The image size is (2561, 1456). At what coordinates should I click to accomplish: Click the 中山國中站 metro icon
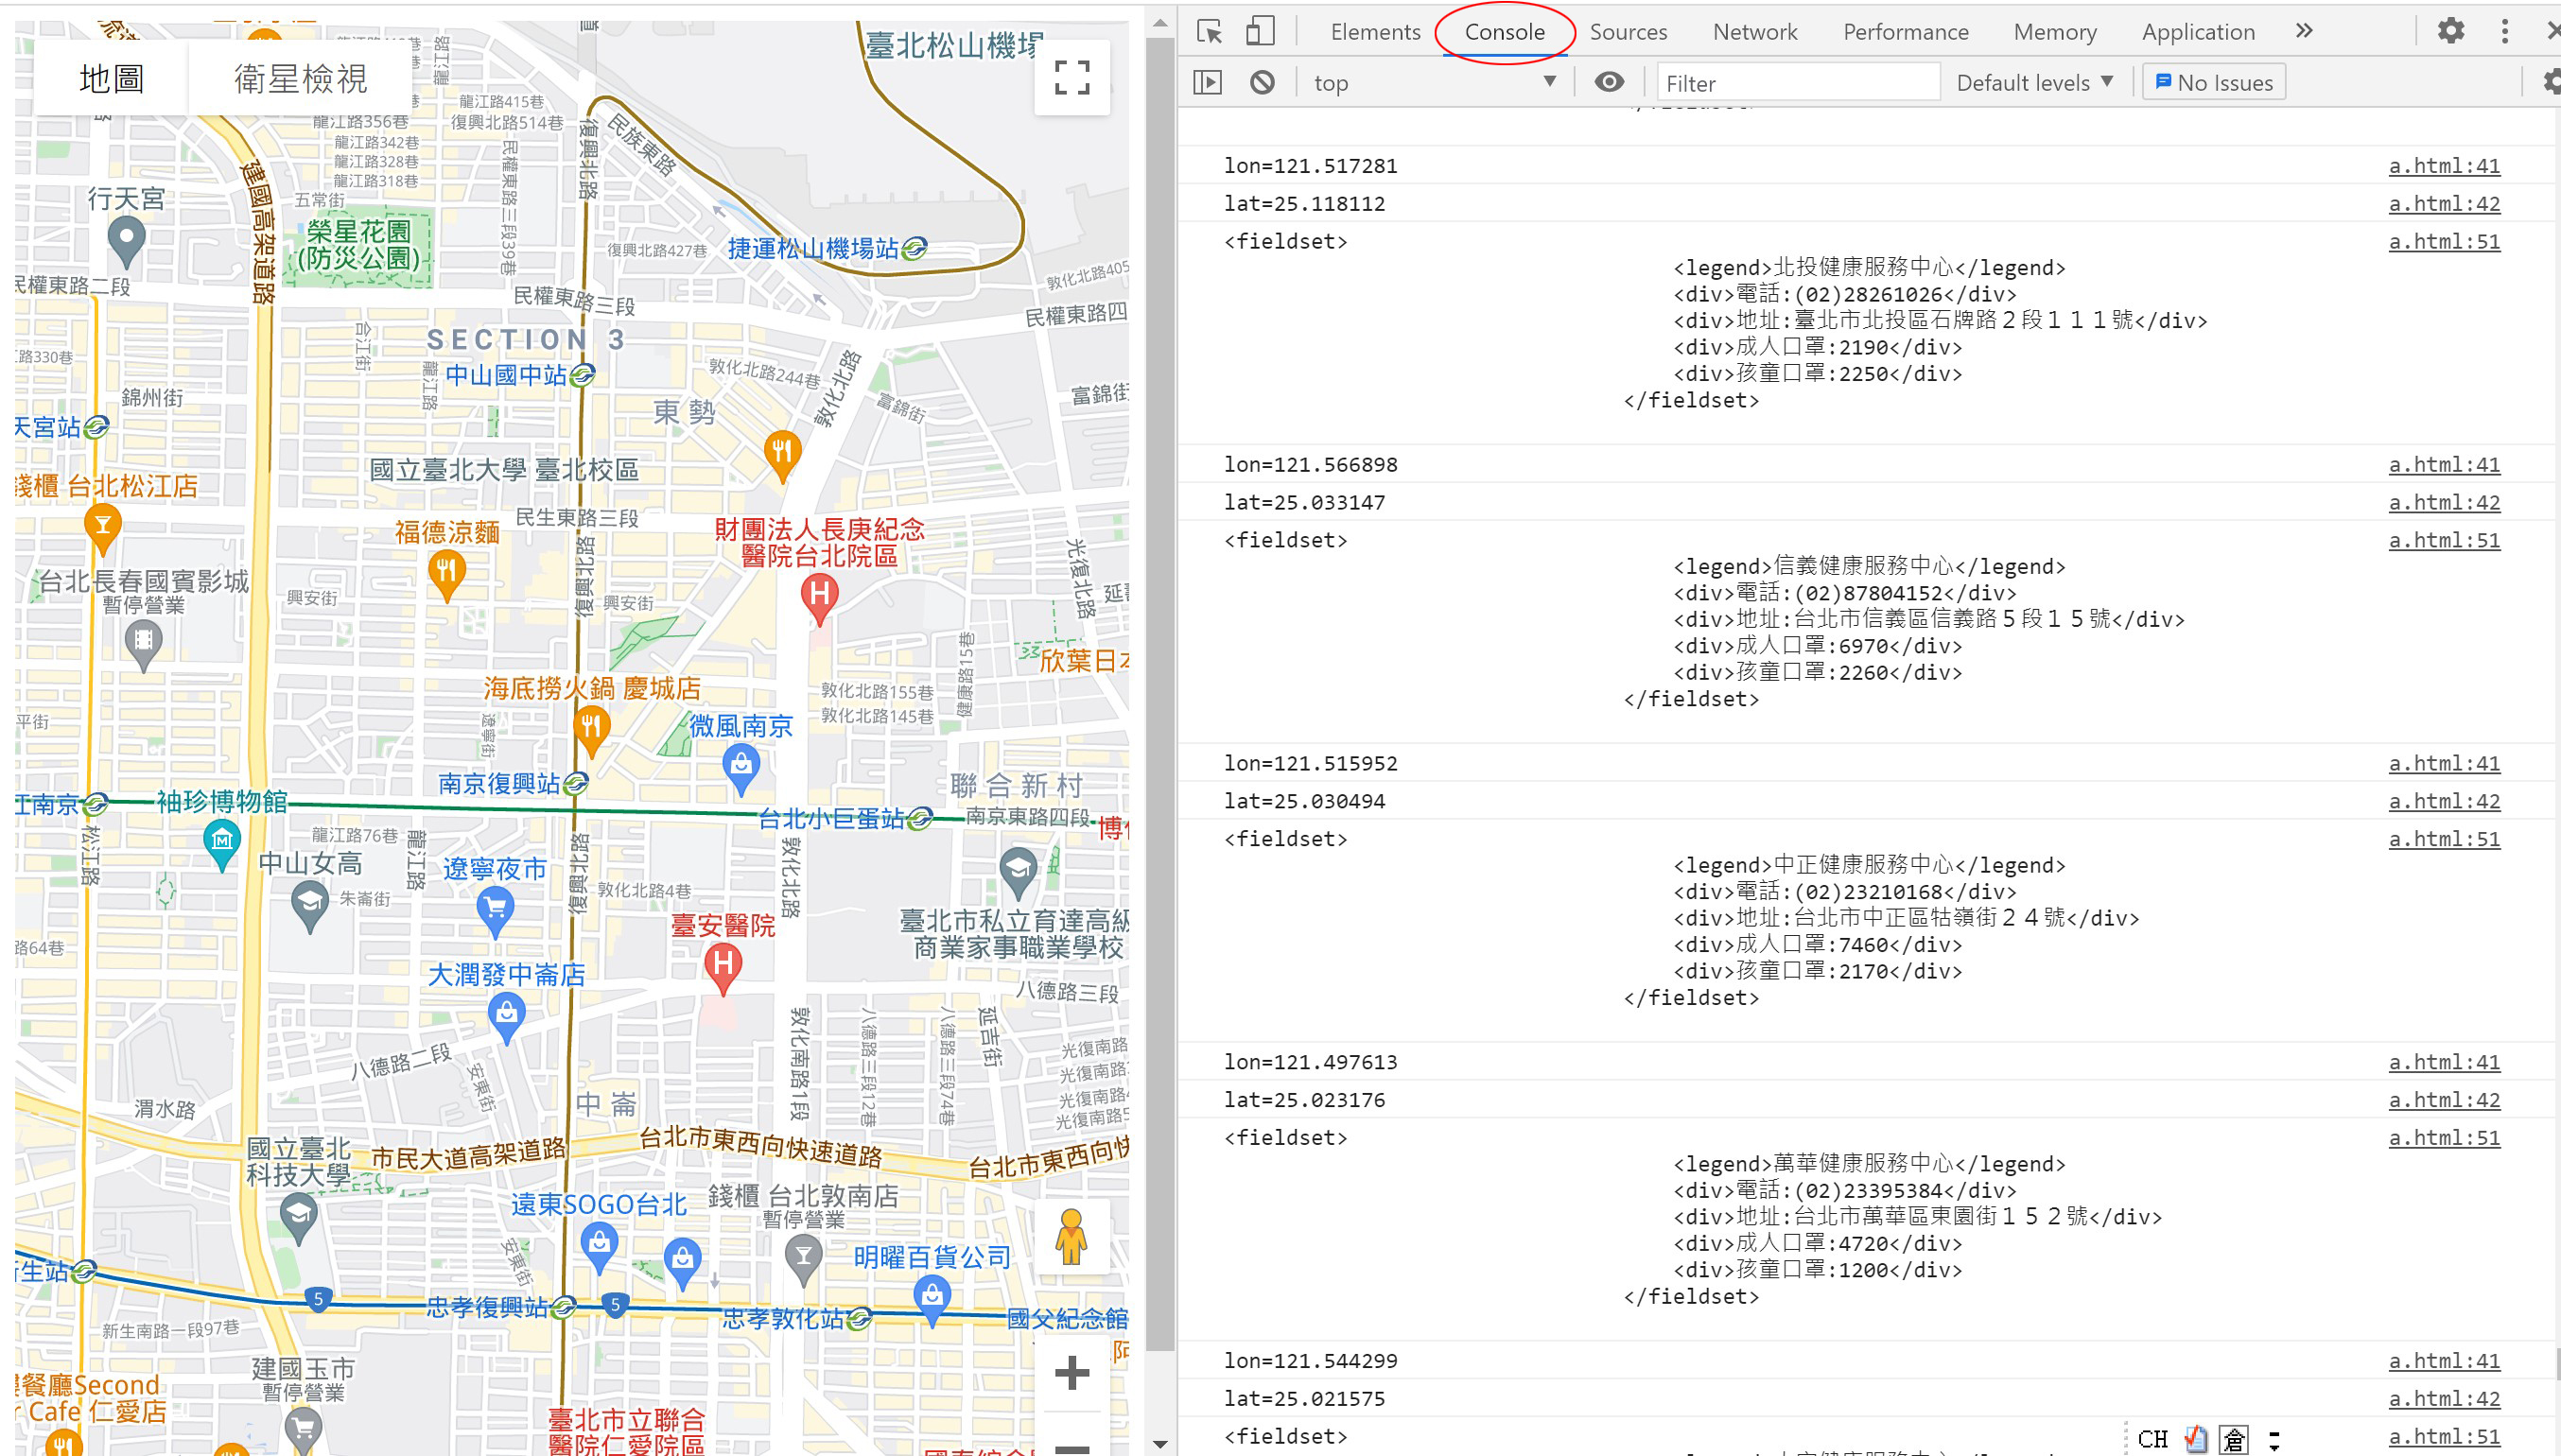[x=583, y=376]
